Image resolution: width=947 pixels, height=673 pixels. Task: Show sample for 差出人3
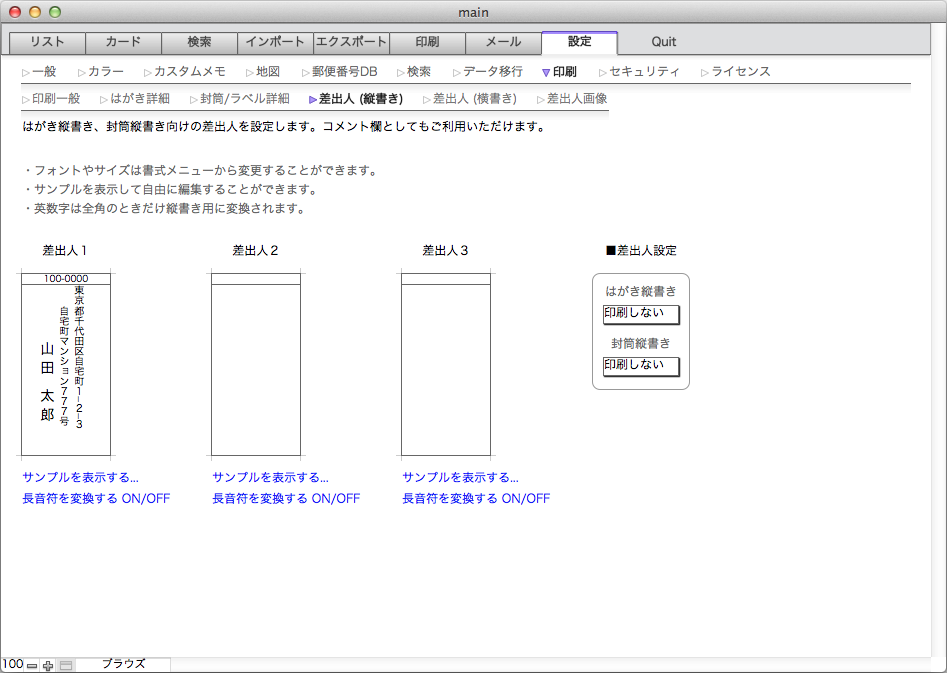[x=460, y=478]
